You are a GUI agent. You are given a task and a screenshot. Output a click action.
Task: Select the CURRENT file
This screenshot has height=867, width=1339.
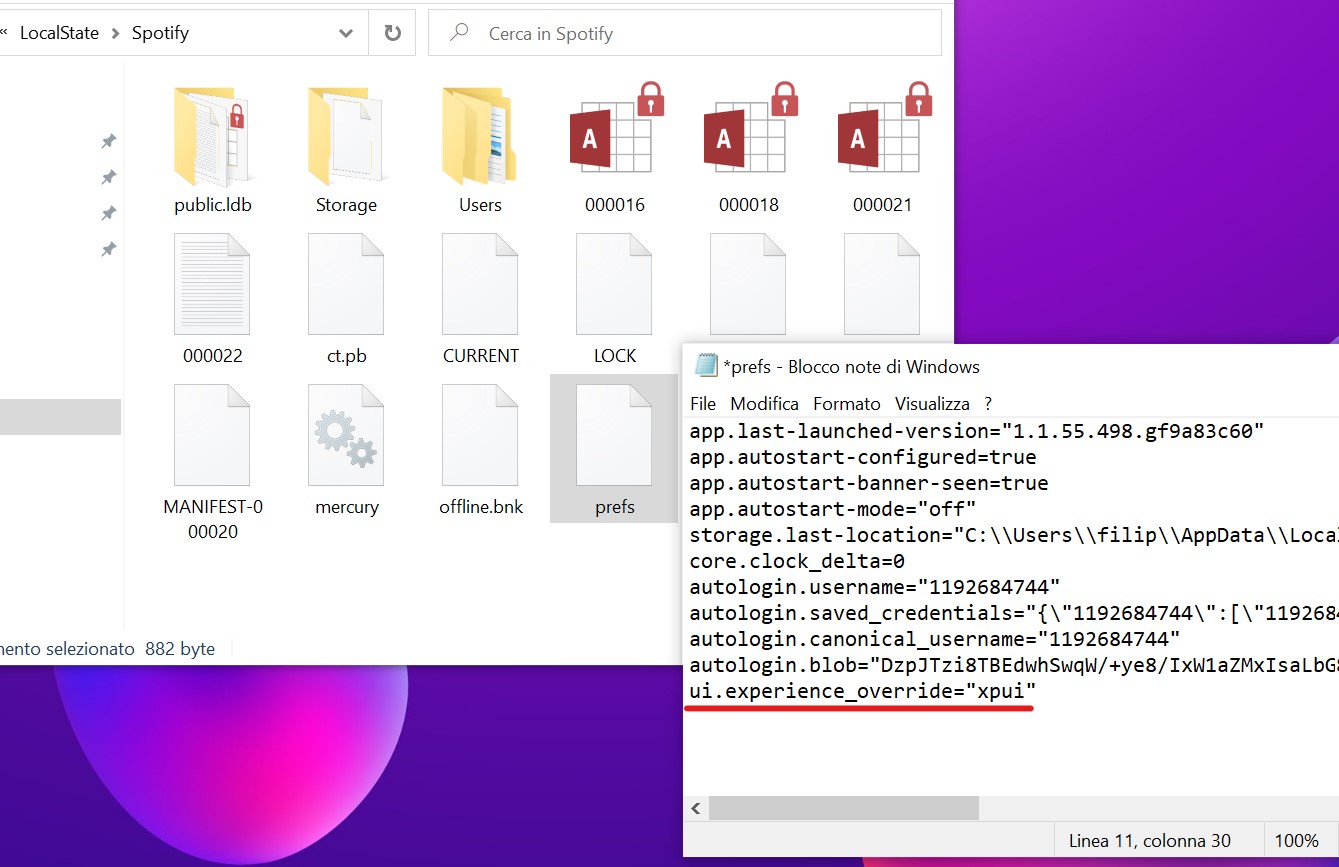point(480,299)
